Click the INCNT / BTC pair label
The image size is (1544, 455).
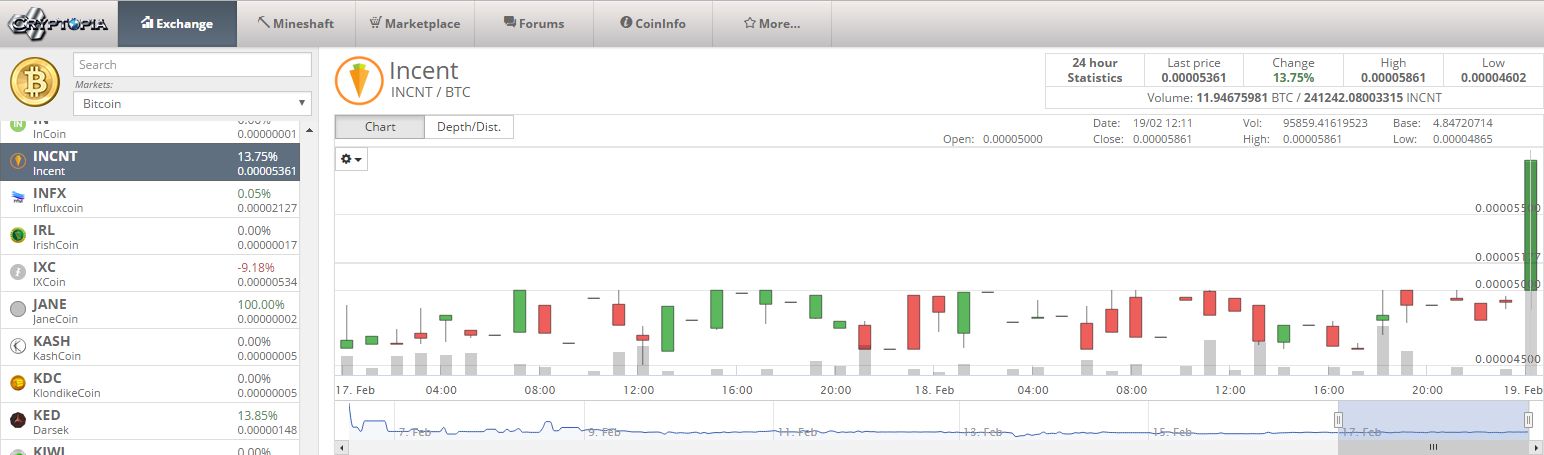[429, 92]
